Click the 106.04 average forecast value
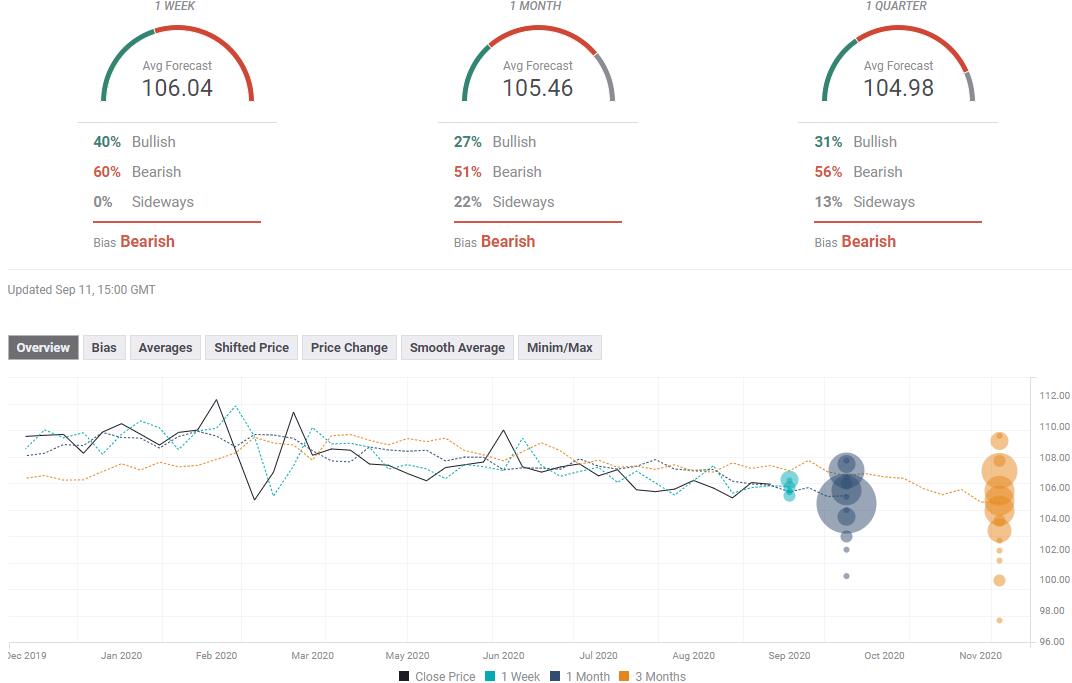Viewport: 1072px width, 683px height. pos(177,88)
